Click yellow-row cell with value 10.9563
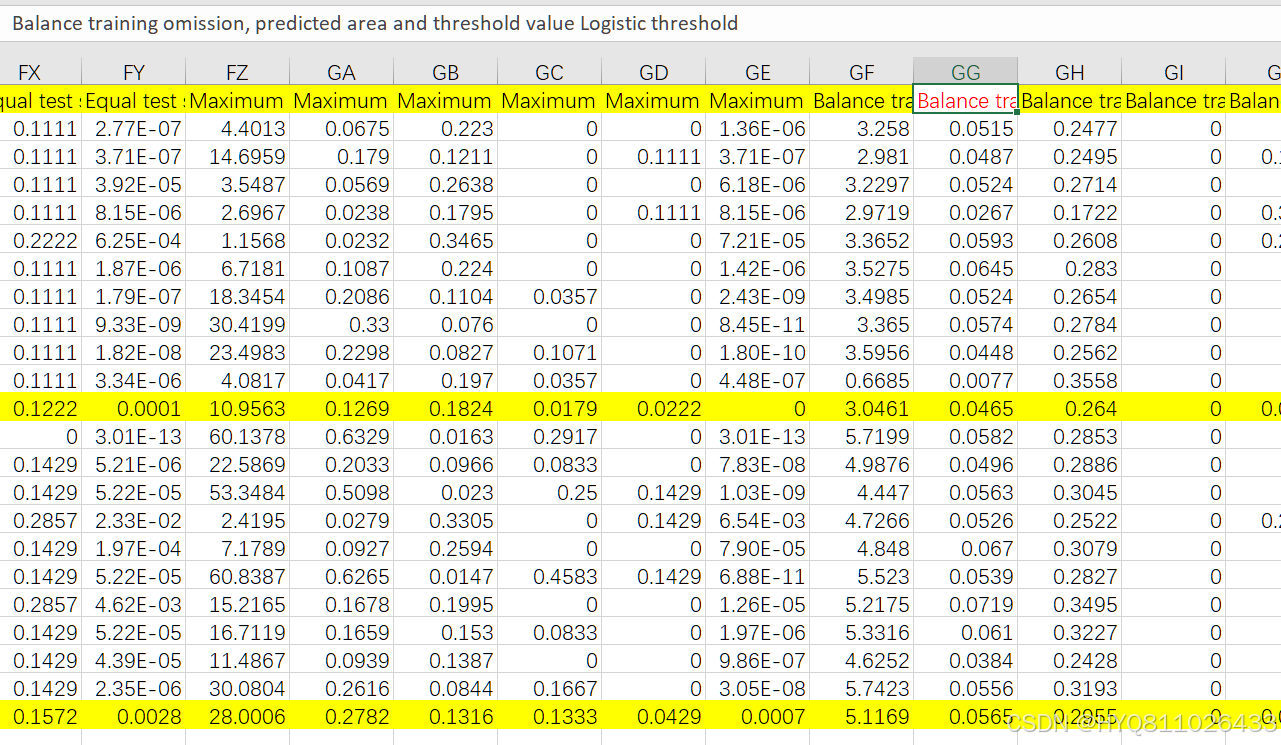The image size is (1281, 745). 238,409
